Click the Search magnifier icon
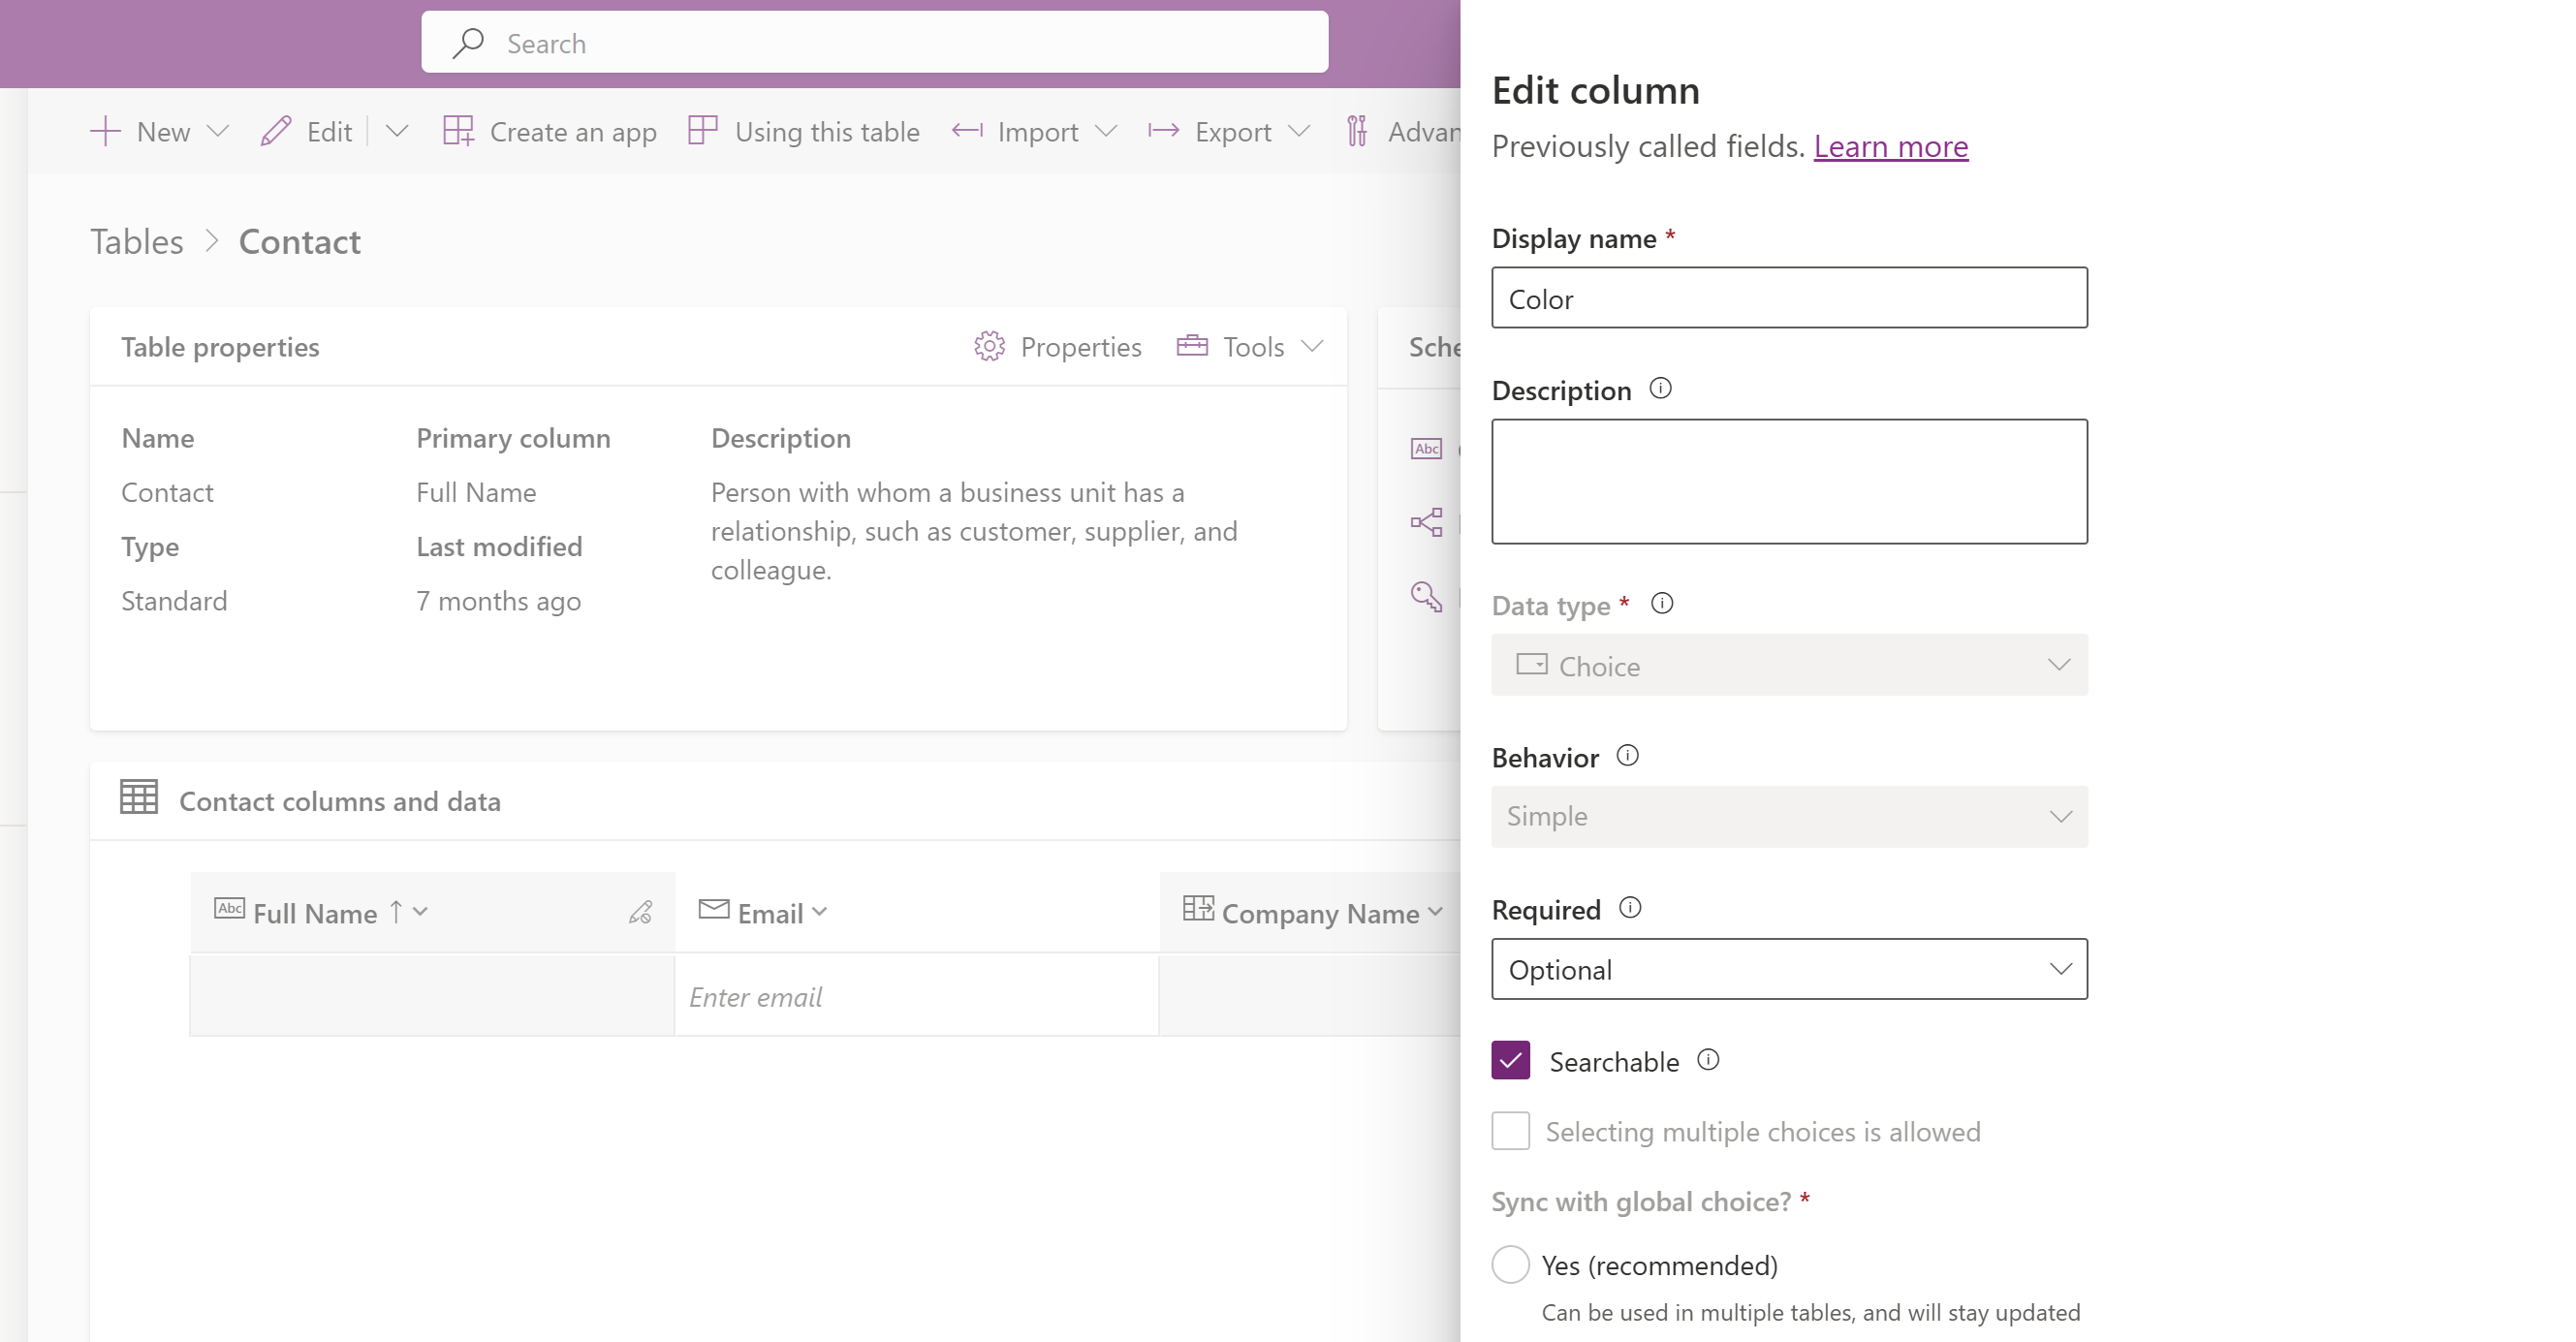This screenshot has width=2576, height=1342. 470,41
